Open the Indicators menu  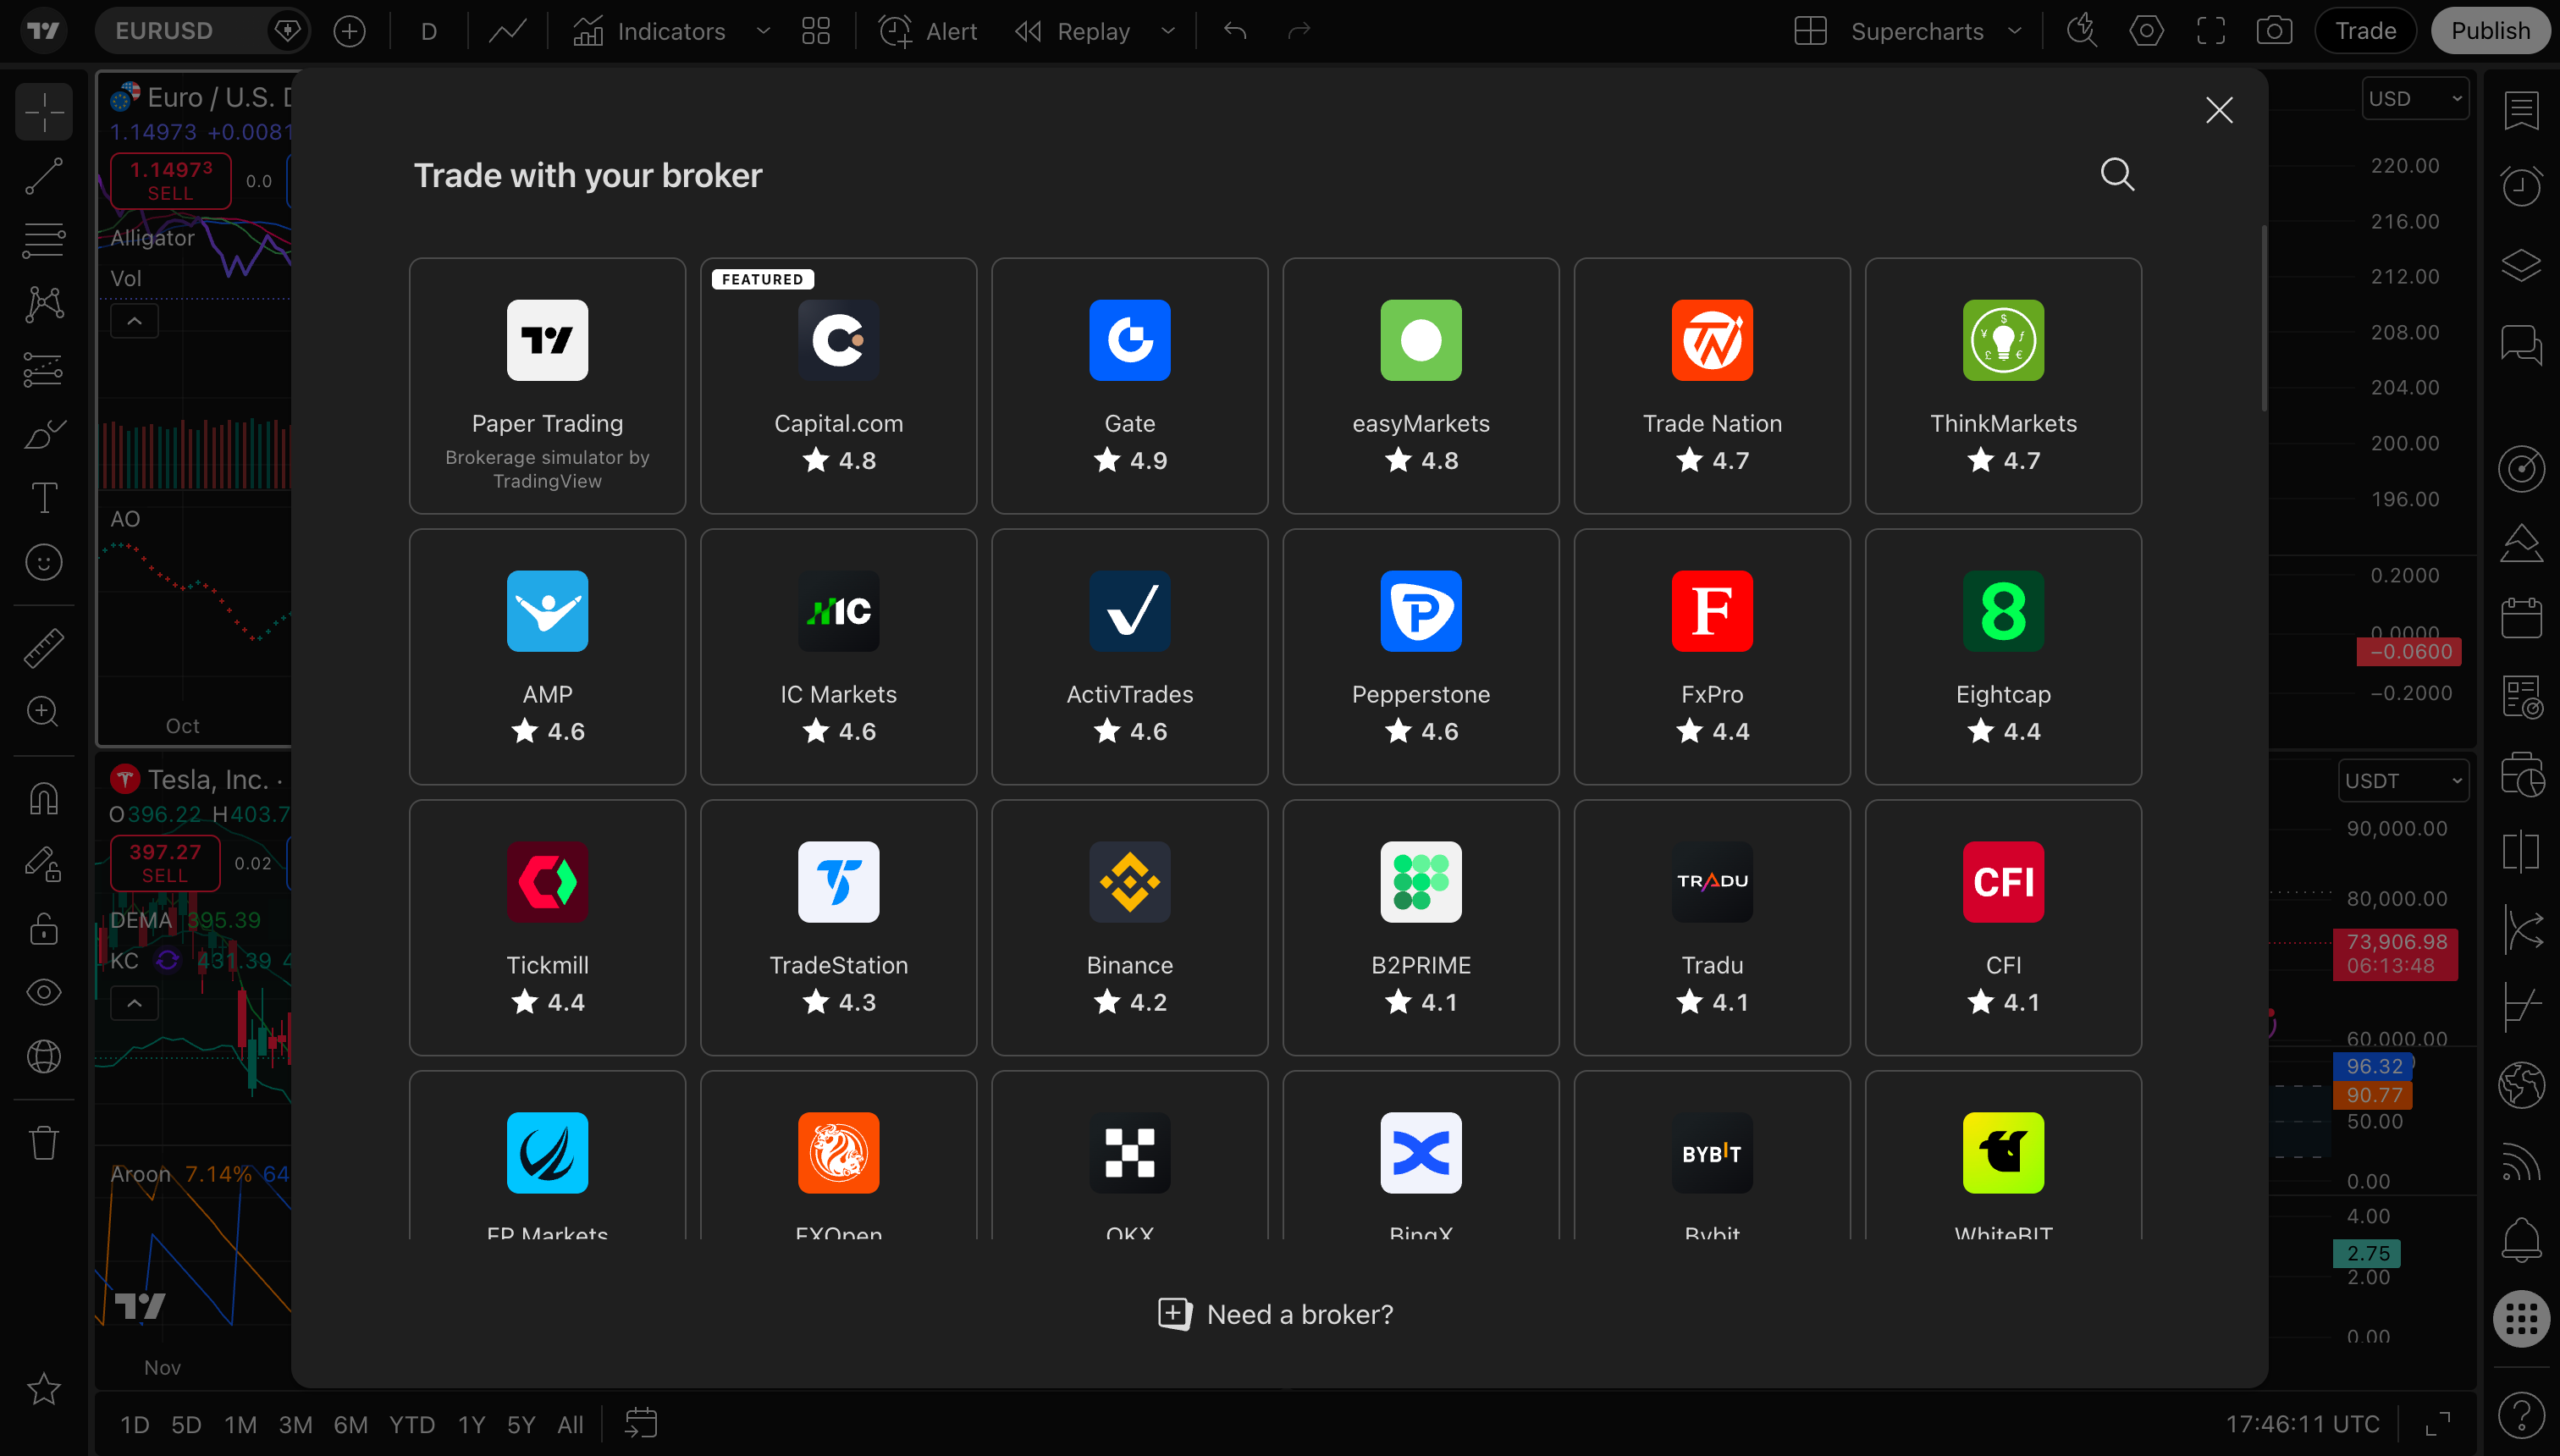[649, 31]
